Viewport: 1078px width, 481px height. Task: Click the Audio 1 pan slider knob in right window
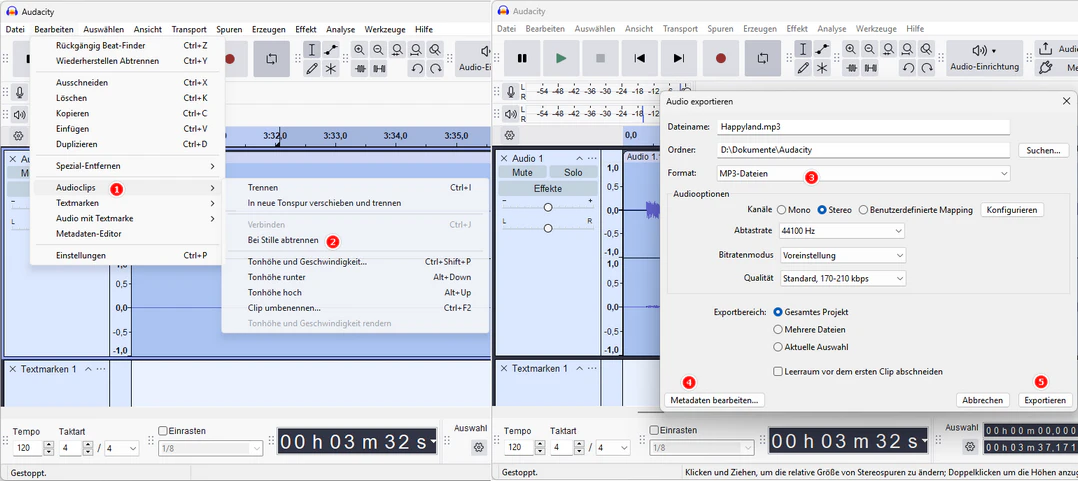pyautogui.click(x=548, y=228)
